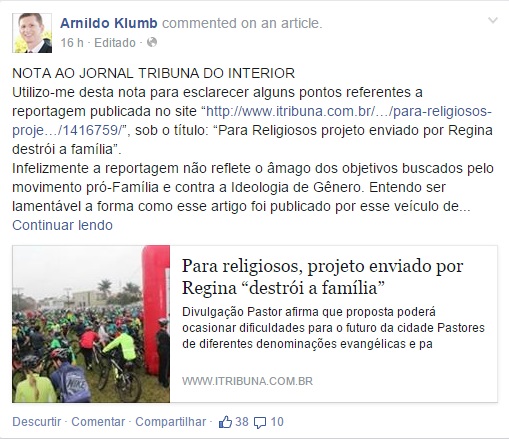Click Descurtir to unlike the post
Image resolution: width=509 pixels, height=439 pixels.
37,422
